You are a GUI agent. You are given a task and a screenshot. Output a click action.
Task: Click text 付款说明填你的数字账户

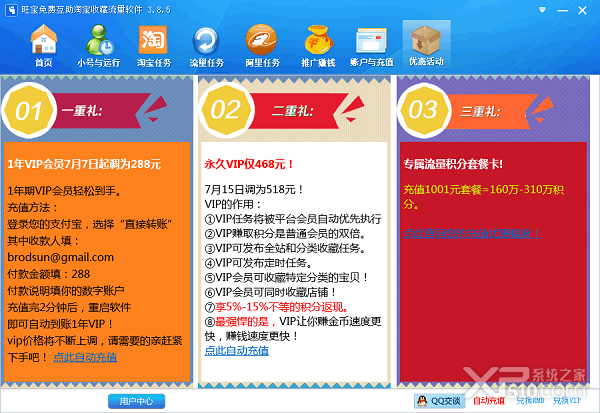(x=66, y=291)
